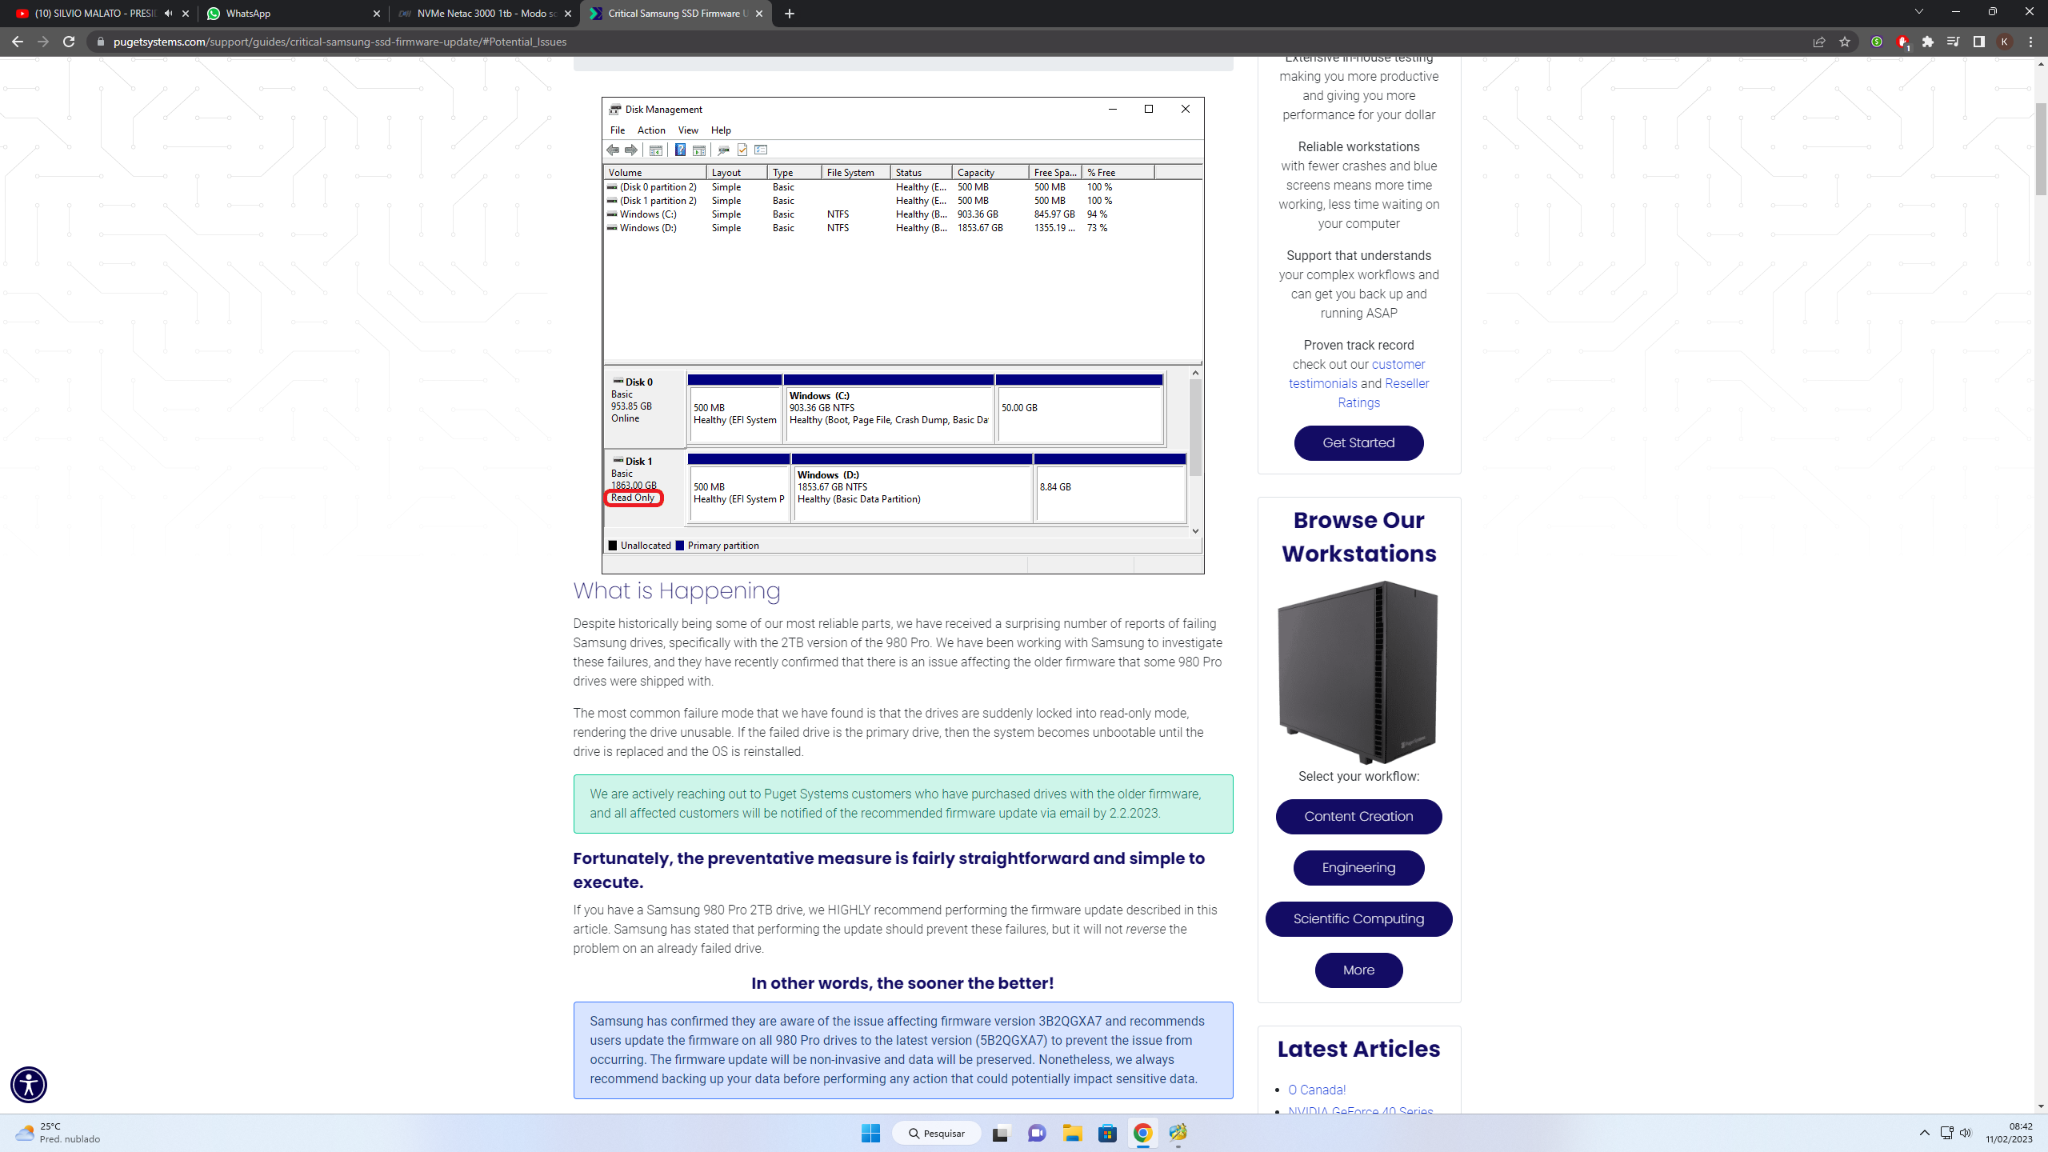Open the Extensions puzzle menu
This screenshot has width=2048, height=1152.
point(1928,42)
